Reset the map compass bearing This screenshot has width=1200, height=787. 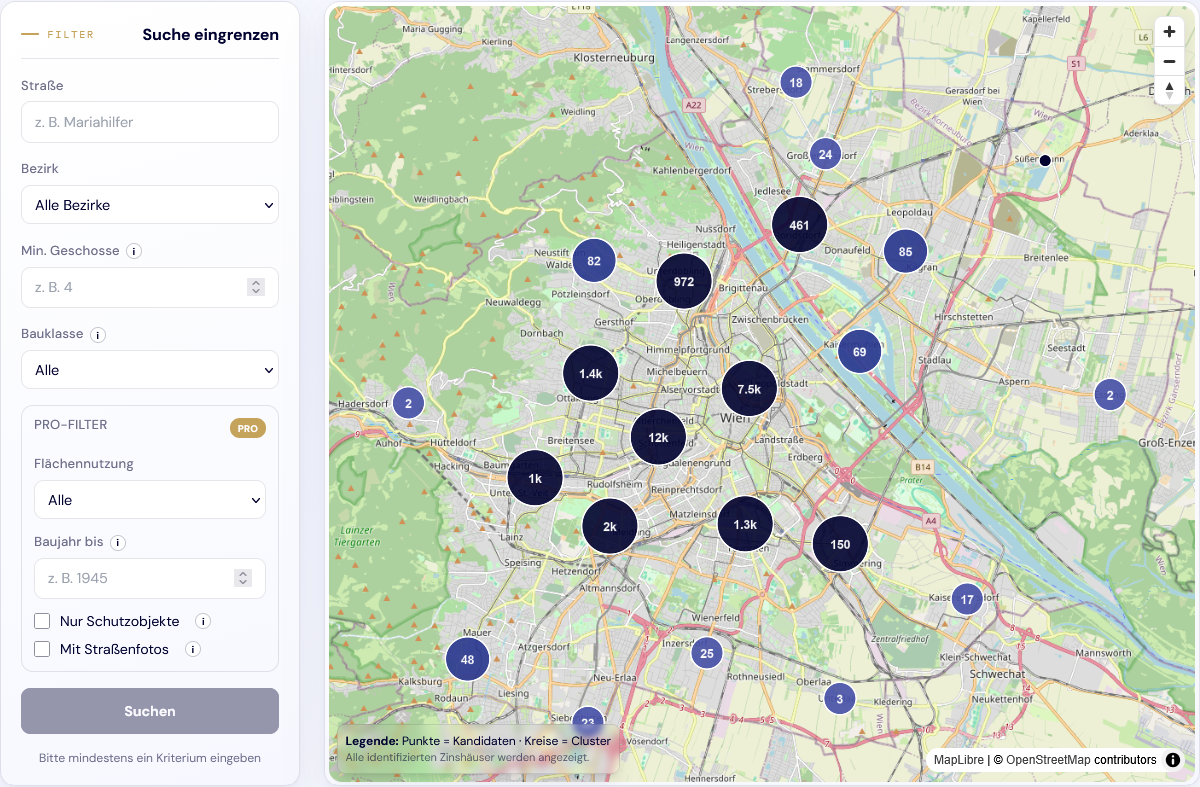[x=1169, y=89]
